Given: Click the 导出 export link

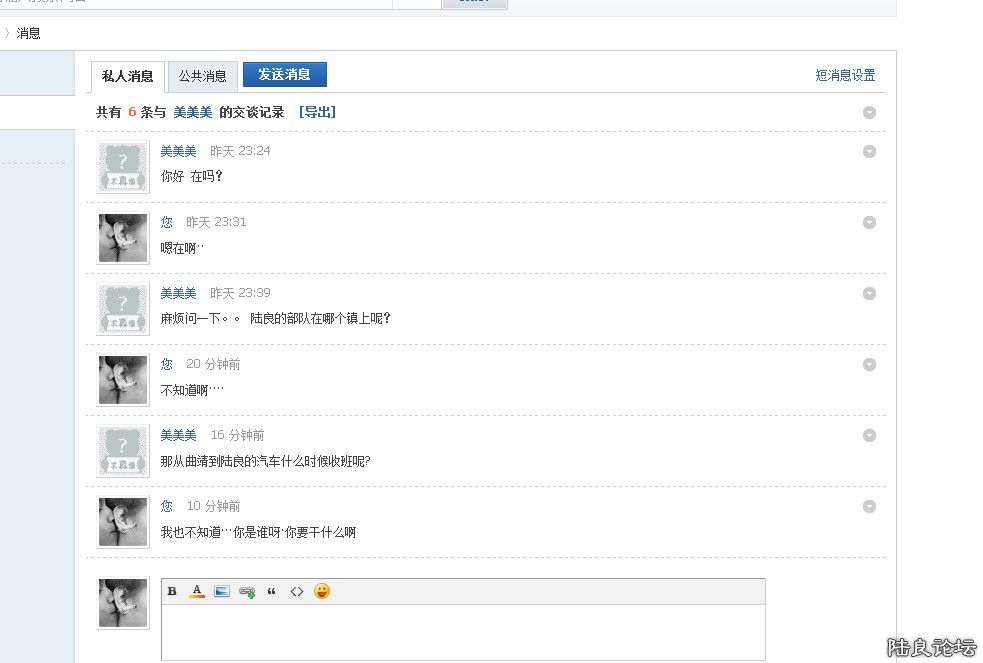Looking at the screenshot, I should click(x=317, y=112).
